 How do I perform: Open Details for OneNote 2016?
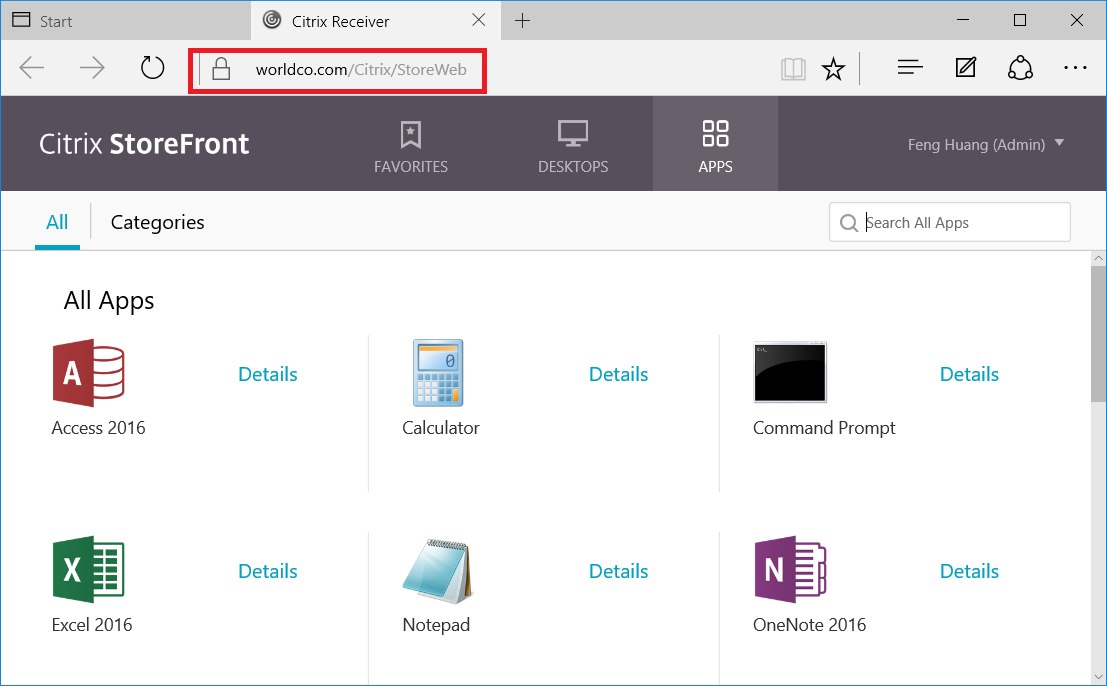(969, 571)
